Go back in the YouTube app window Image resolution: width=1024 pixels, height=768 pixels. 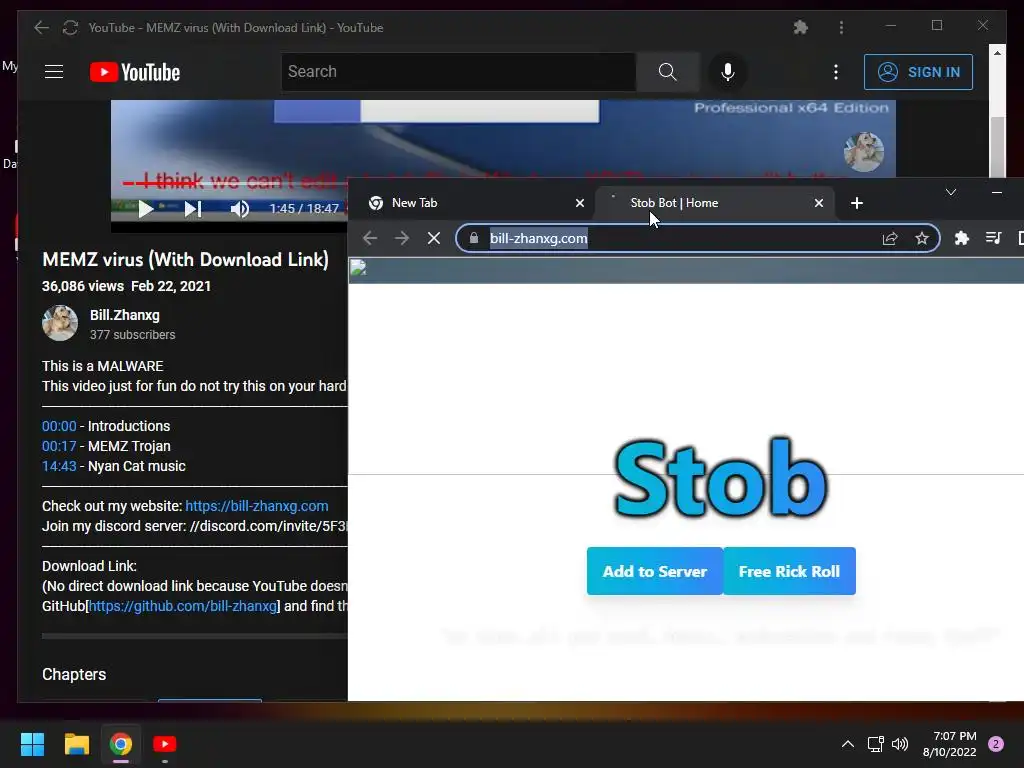click(41, 27)
